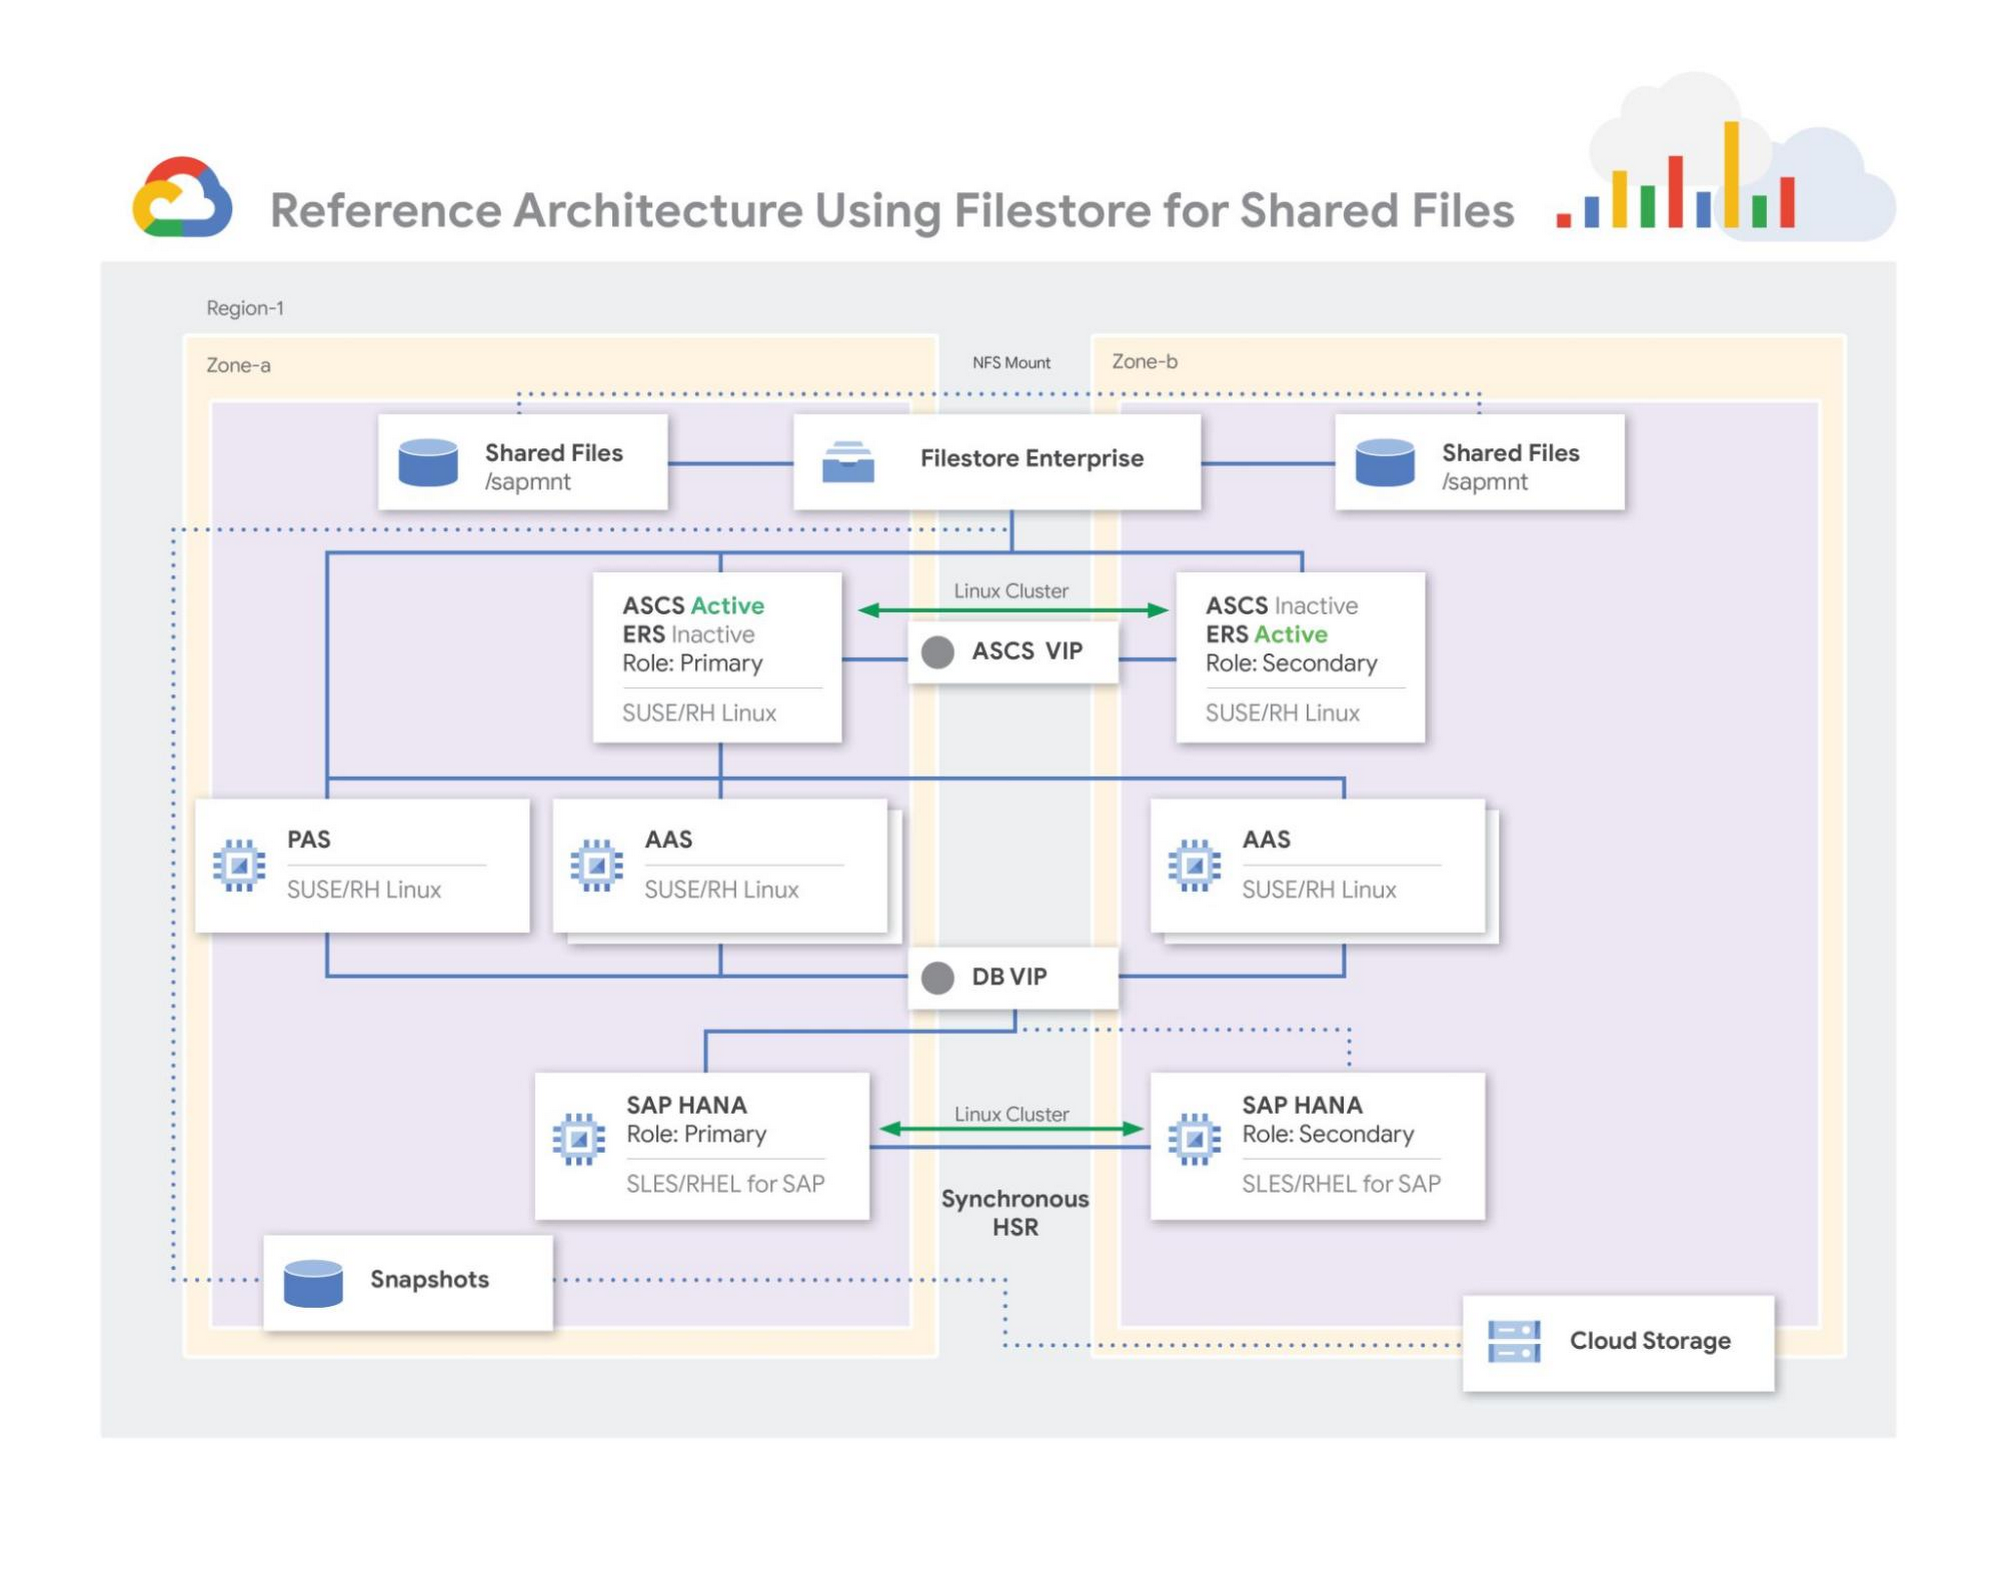This screenshot has width=2000, height=1572.
Task: Click Linux Cluster label above ASCS VIP
Action: pos(1011,591)
